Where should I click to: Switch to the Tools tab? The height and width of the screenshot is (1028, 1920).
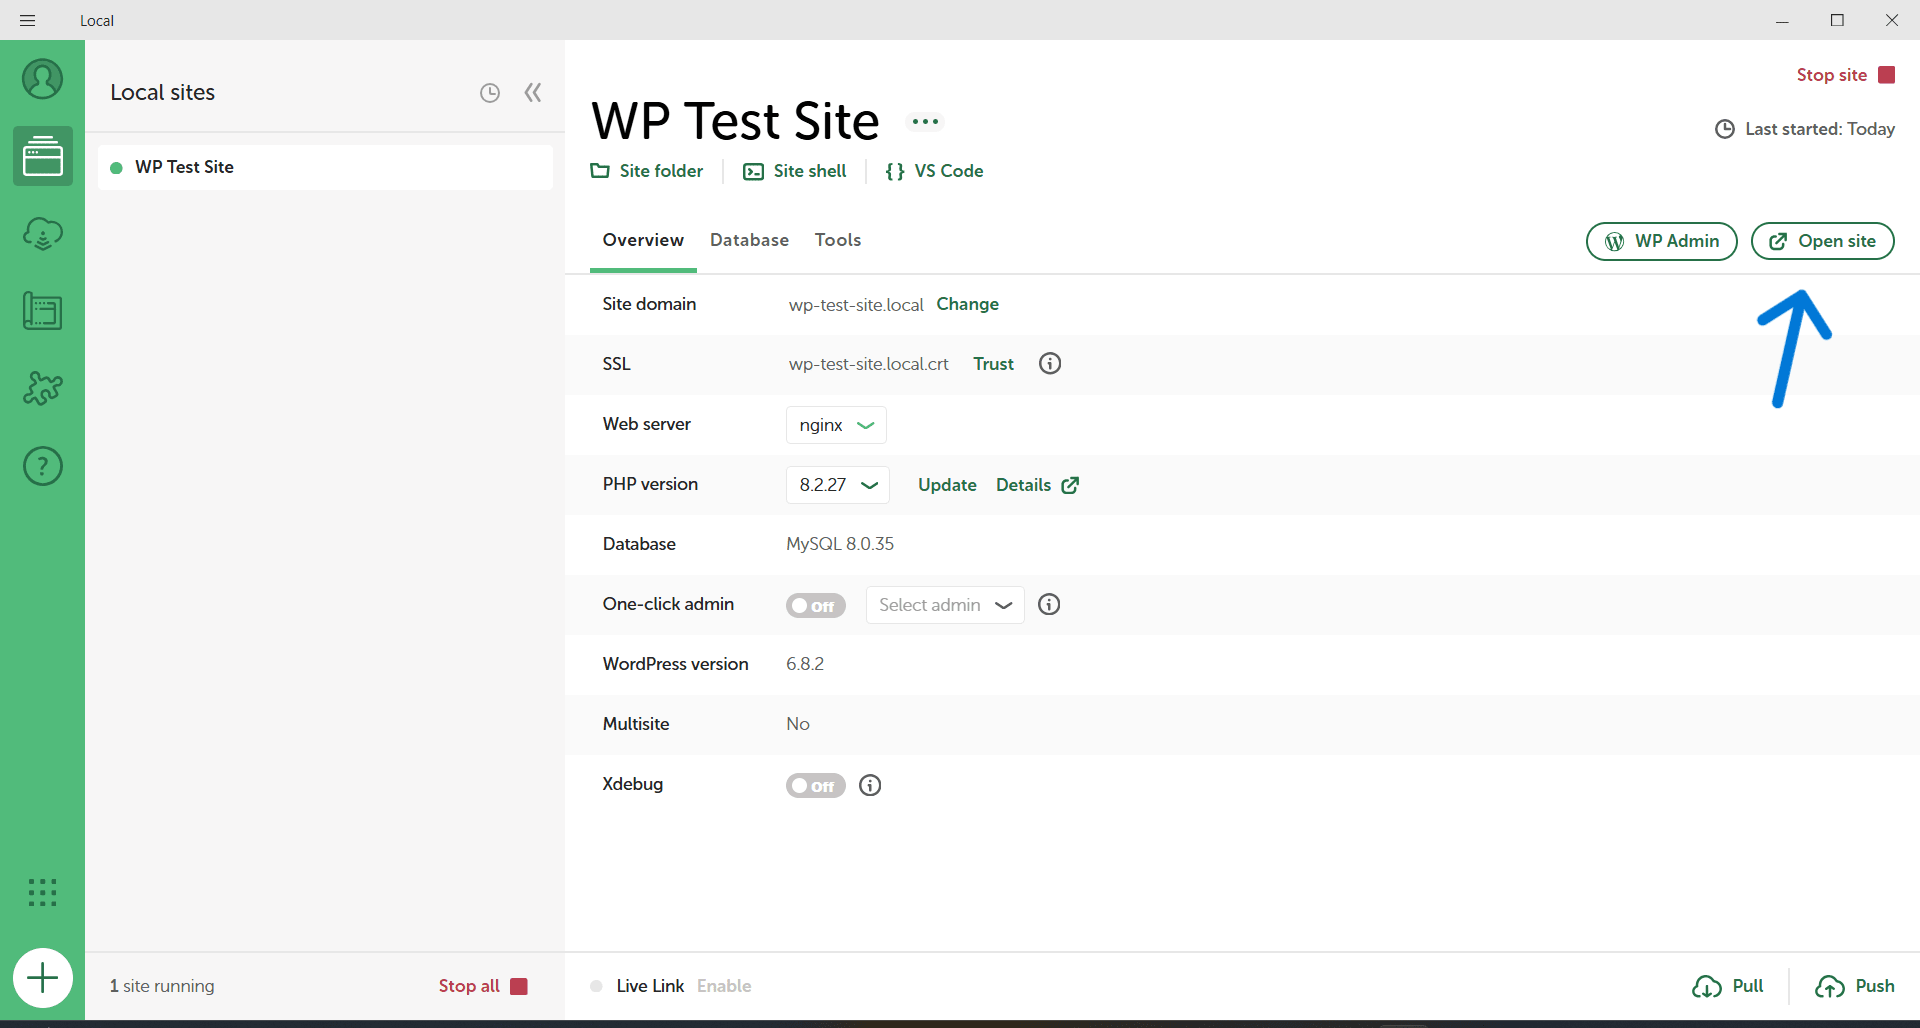click(838, 240)
